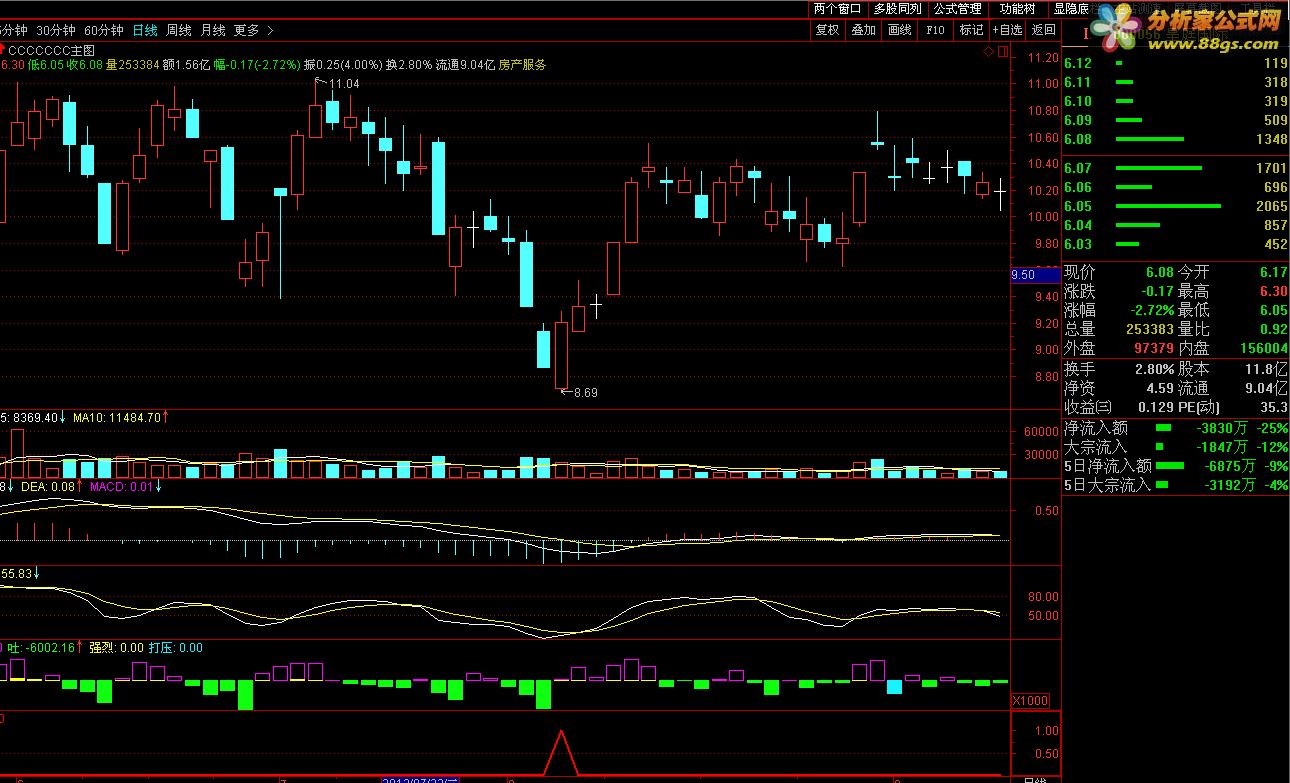Click the 内盘 156004 value
1290x783 pixels.
(1263, 347)
